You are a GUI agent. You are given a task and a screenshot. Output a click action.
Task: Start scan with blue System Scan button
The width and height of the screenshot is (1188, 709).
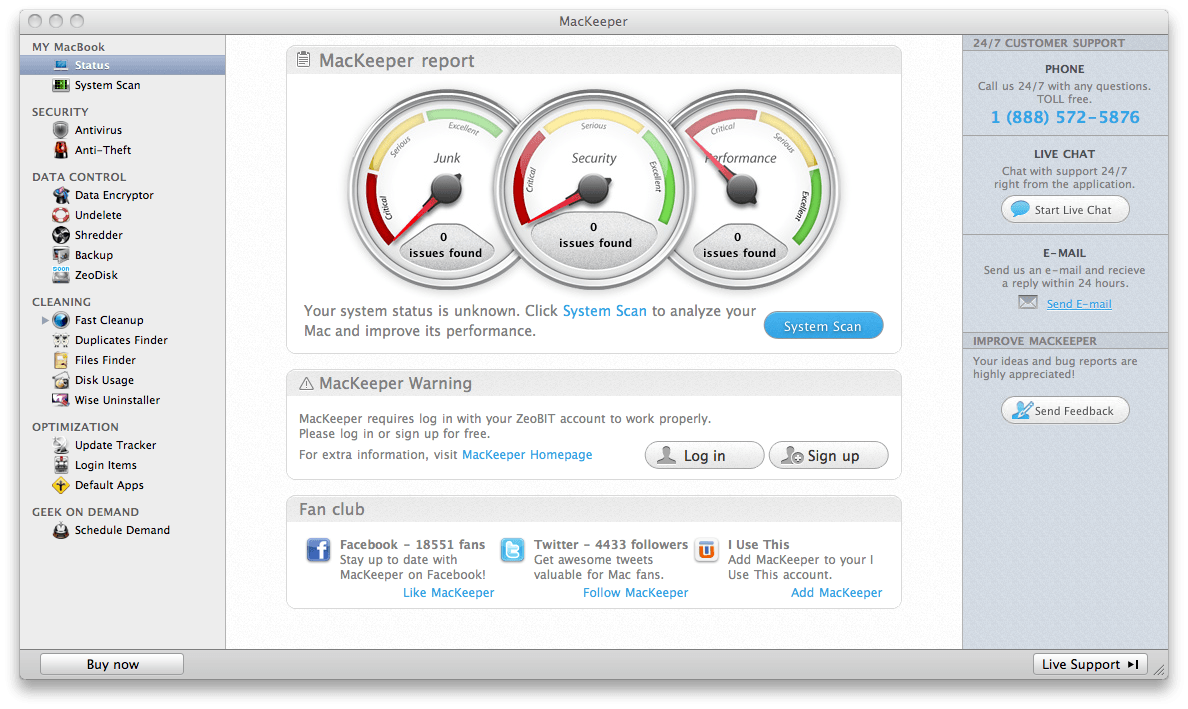tap(823, 326)
